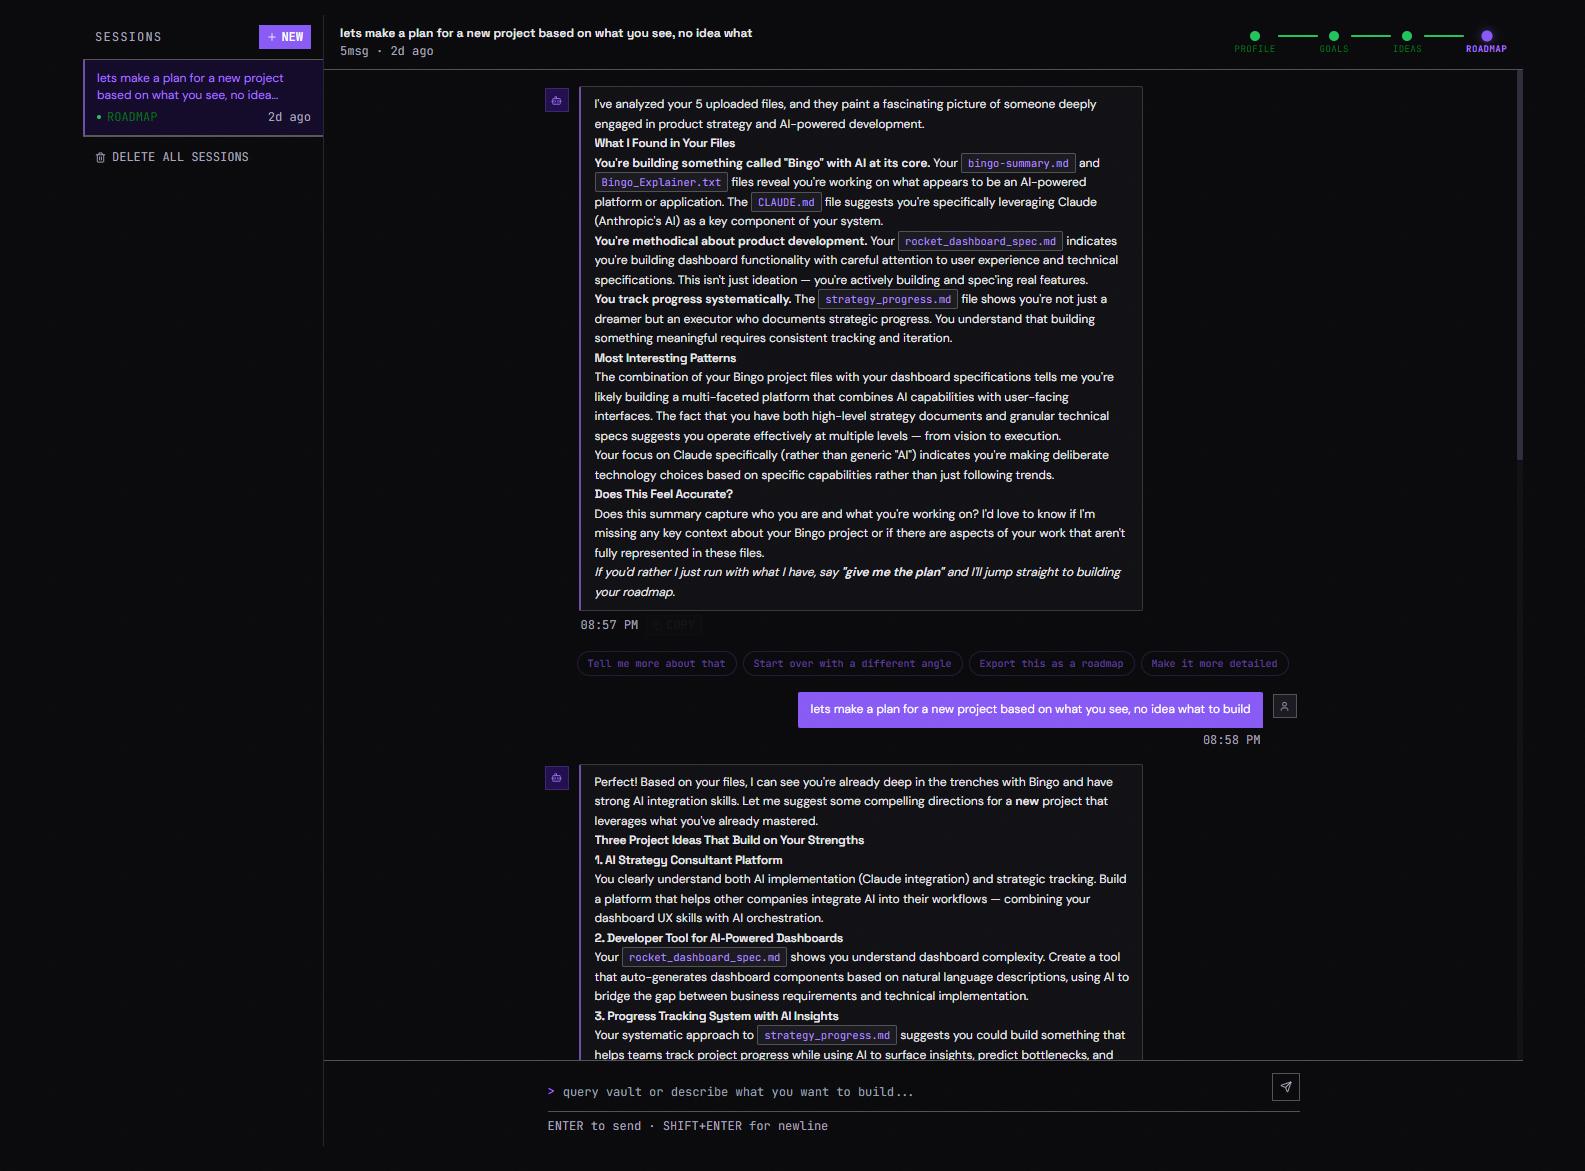Click the '08:57 PM' timestamp
This screenshot has height=1171, width=1585.
609,625
